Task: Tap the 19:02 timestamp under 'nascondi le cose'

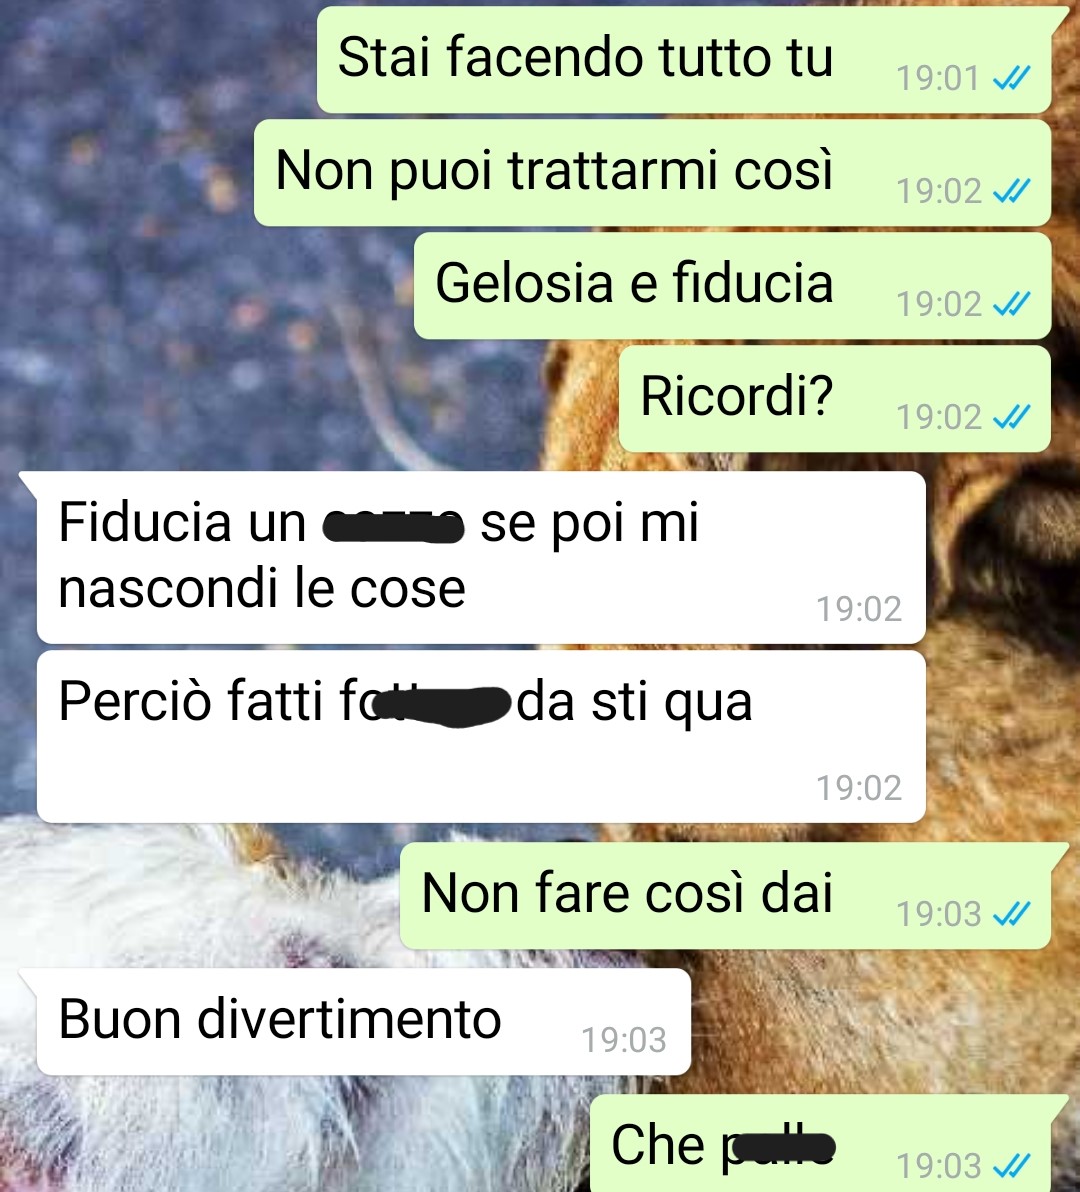Action: pos(859,609)
